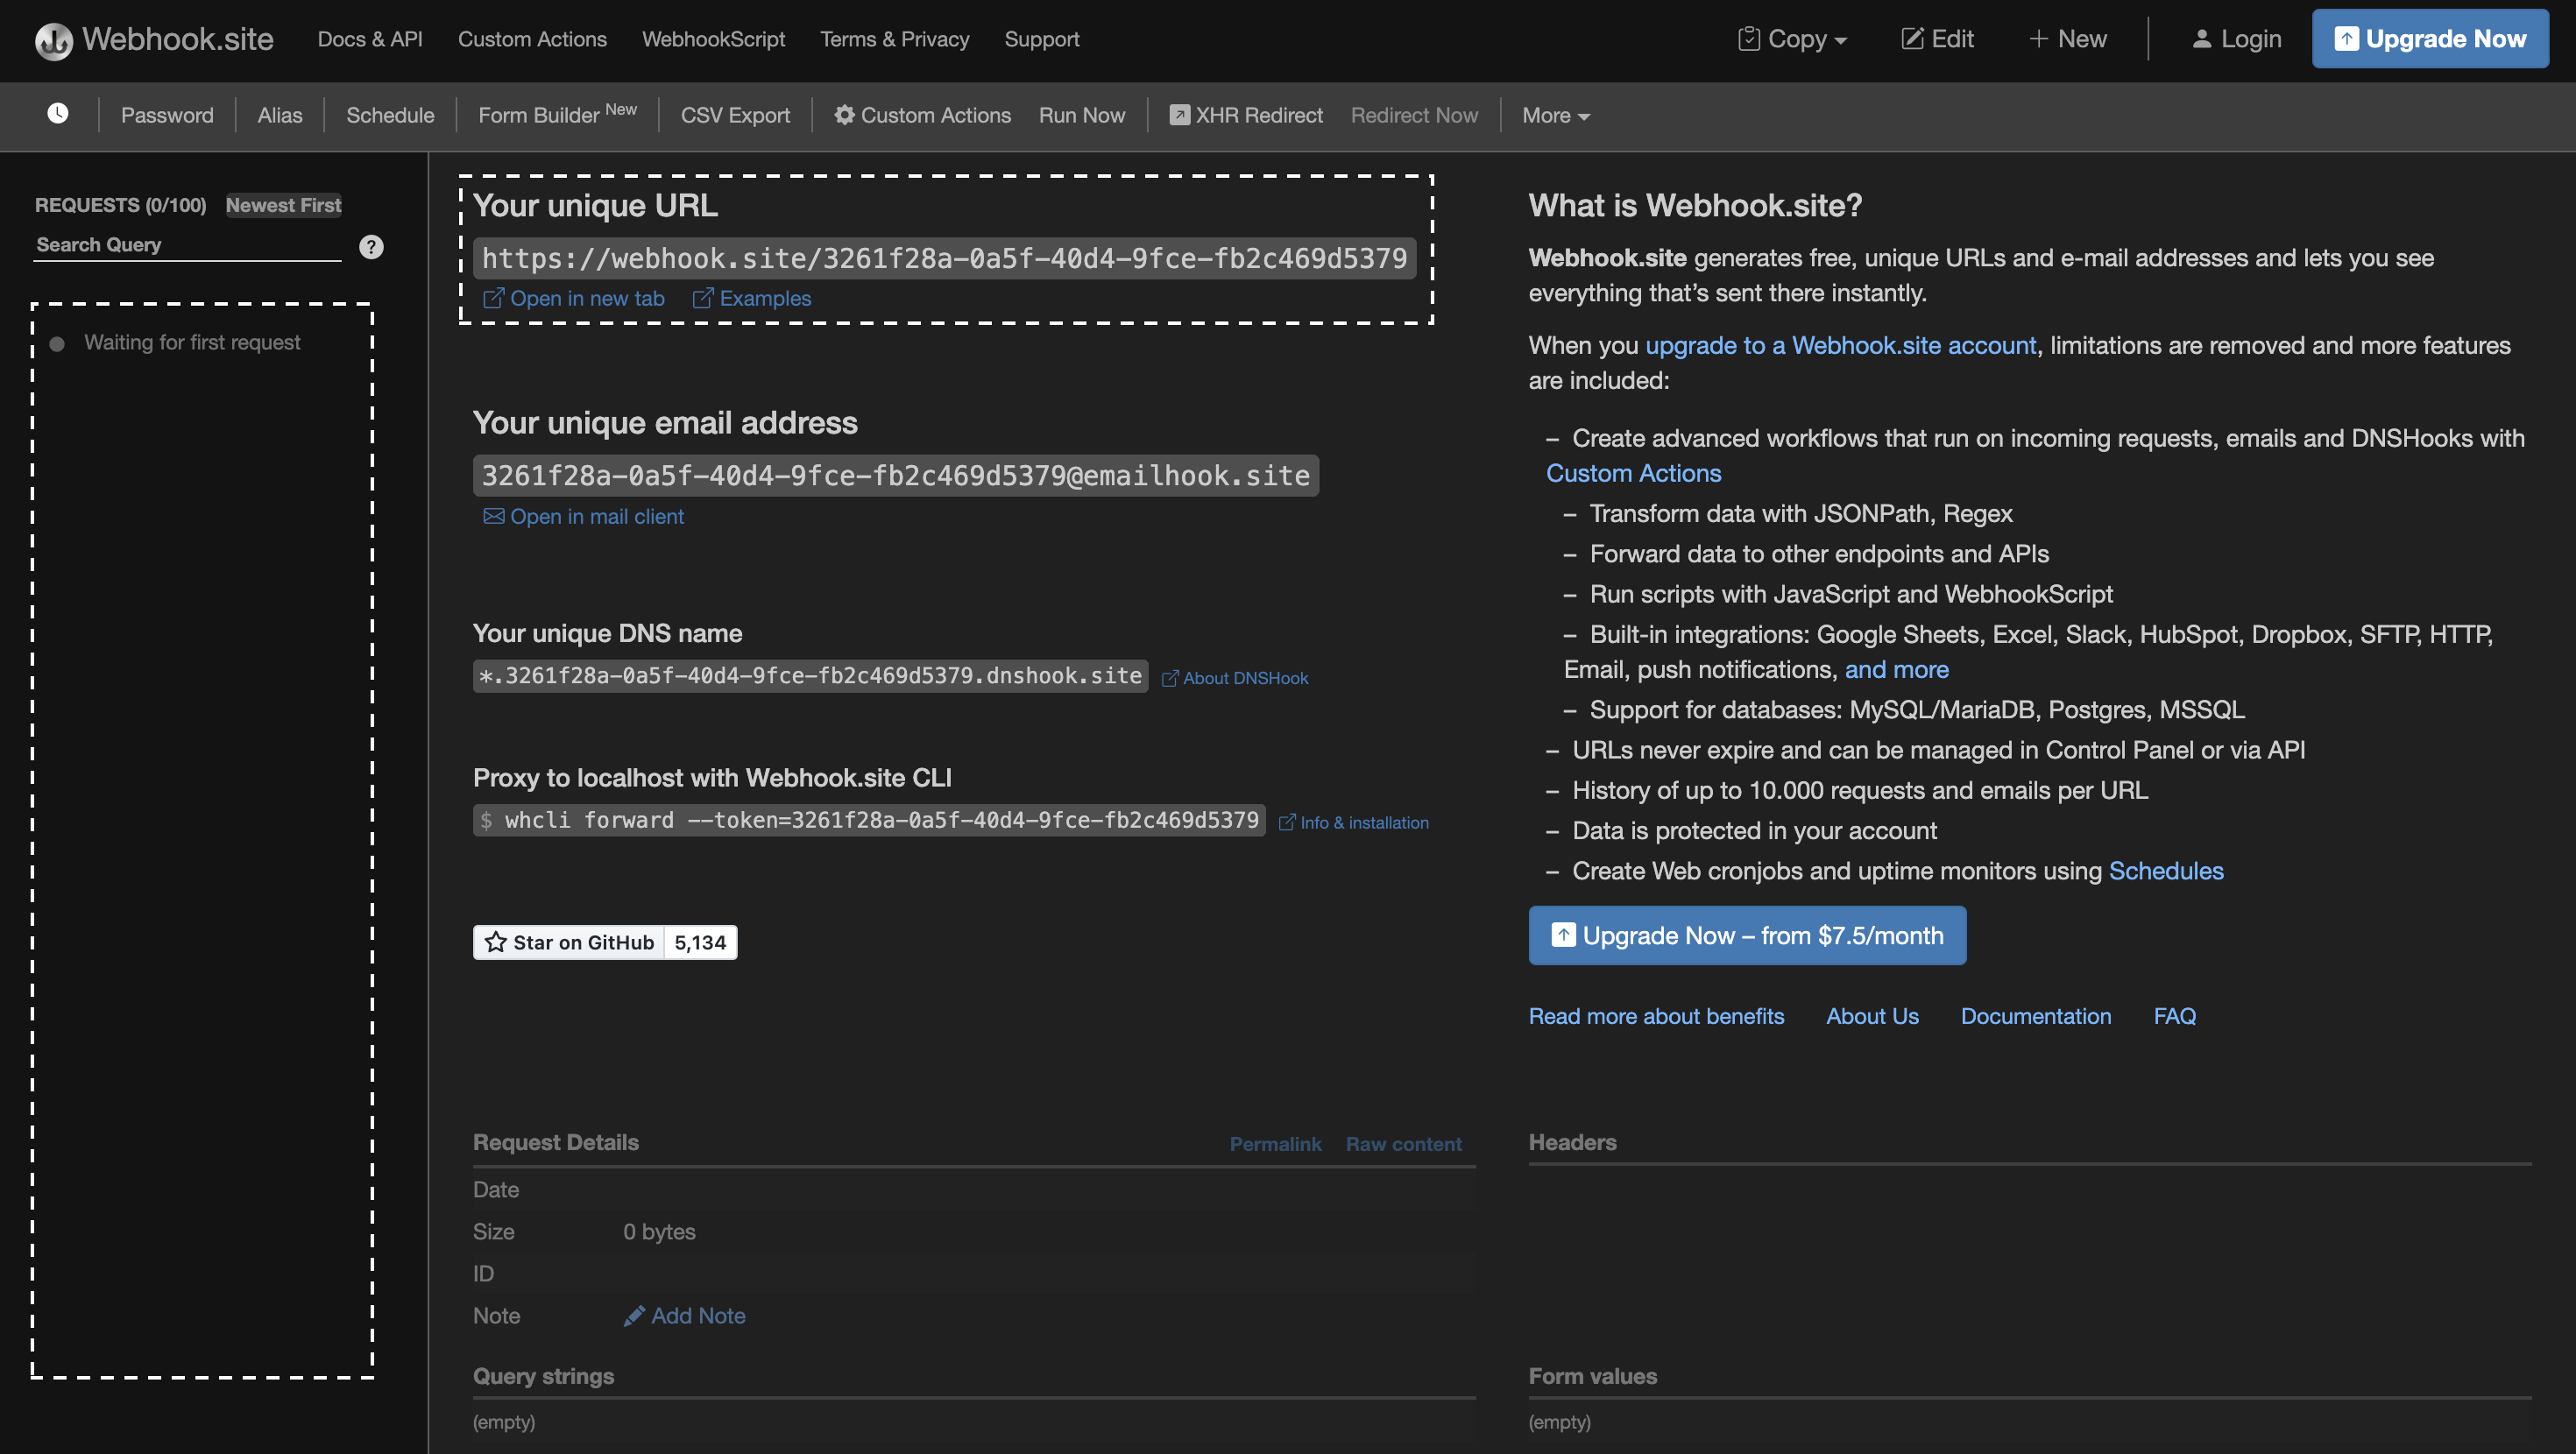Screen dimensions: 2576x1454
Task: Click Open in mail client link
Action: click(584, 516)
